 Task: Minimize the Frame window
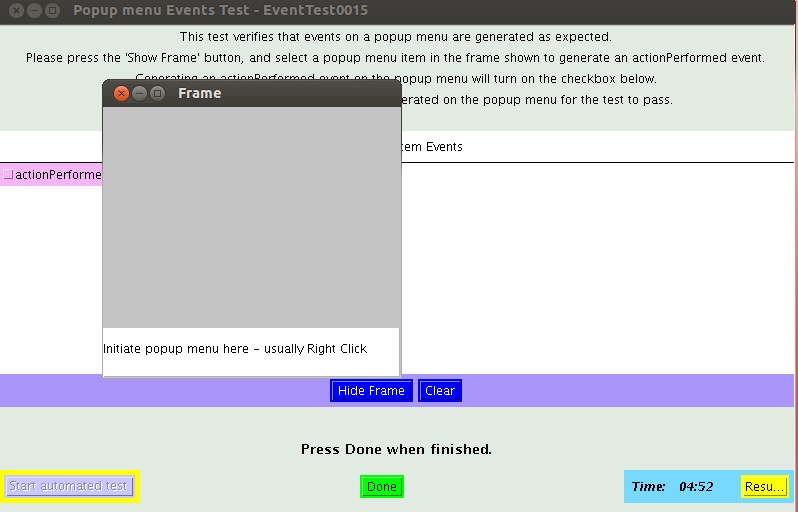coord(140,93)
